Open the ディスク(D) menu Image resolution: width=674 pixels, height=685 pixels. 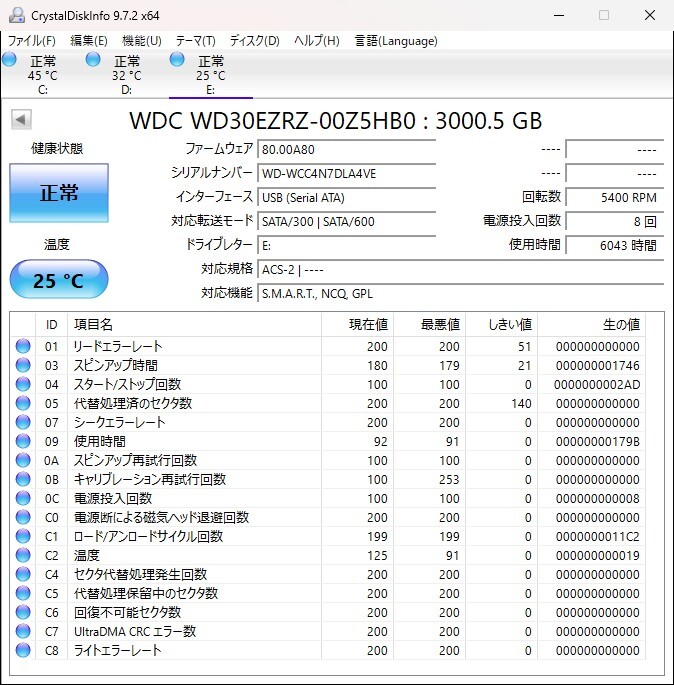pos(255,41)
